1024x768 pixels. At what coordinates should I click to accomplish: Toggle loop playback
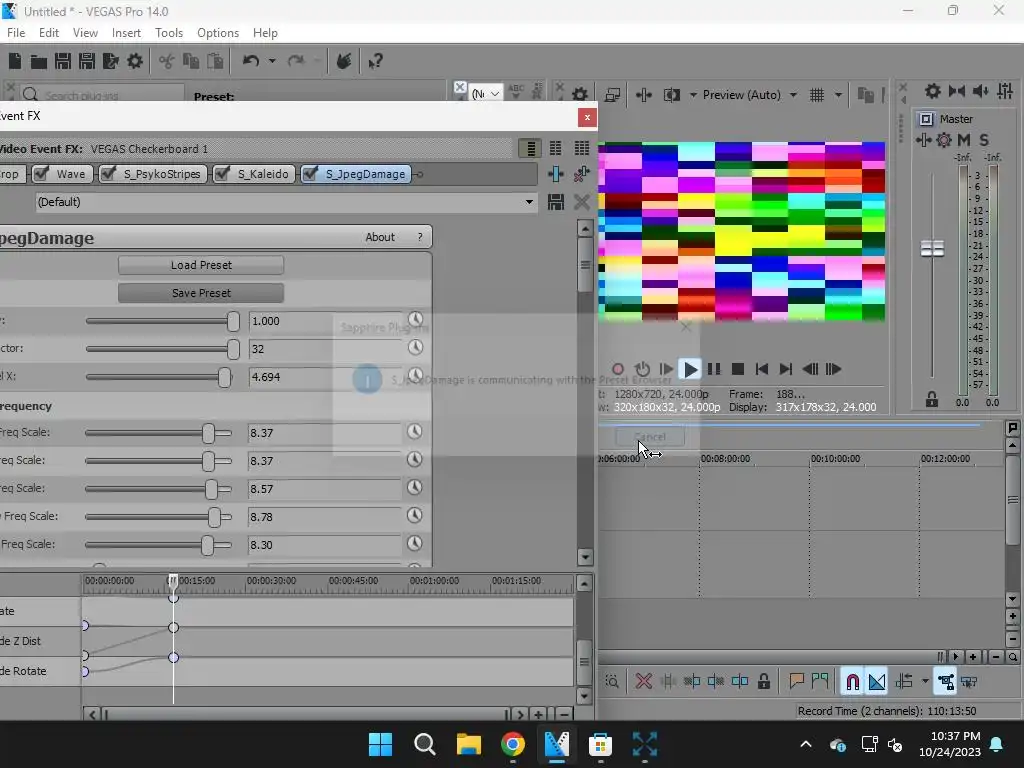coord(642,370)
